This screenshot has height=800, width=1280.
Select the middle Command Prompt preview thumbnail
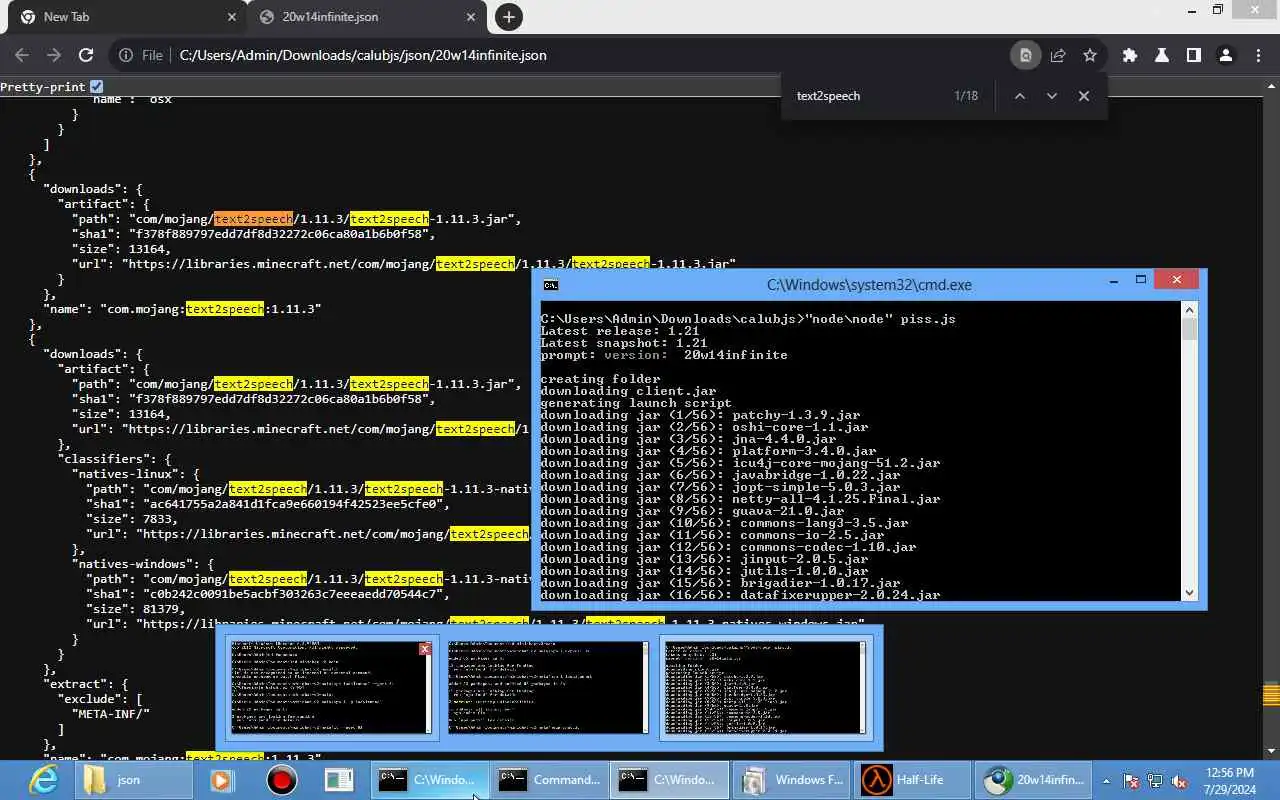548,688
